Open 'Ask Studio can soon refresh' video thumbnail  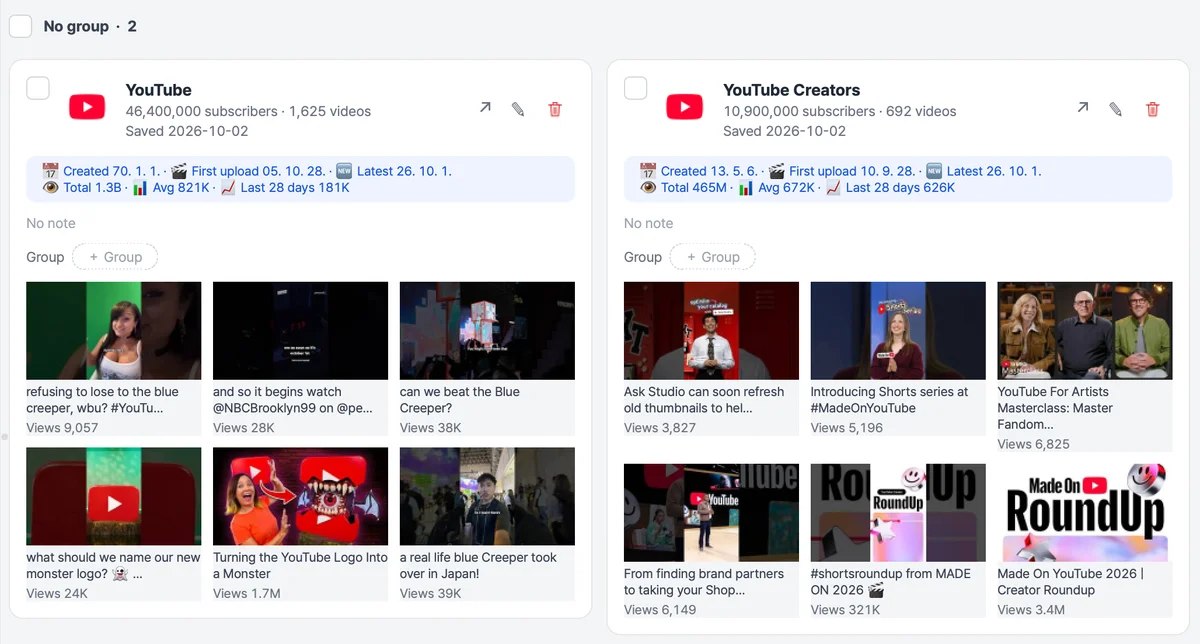click(x=712, y=330)
